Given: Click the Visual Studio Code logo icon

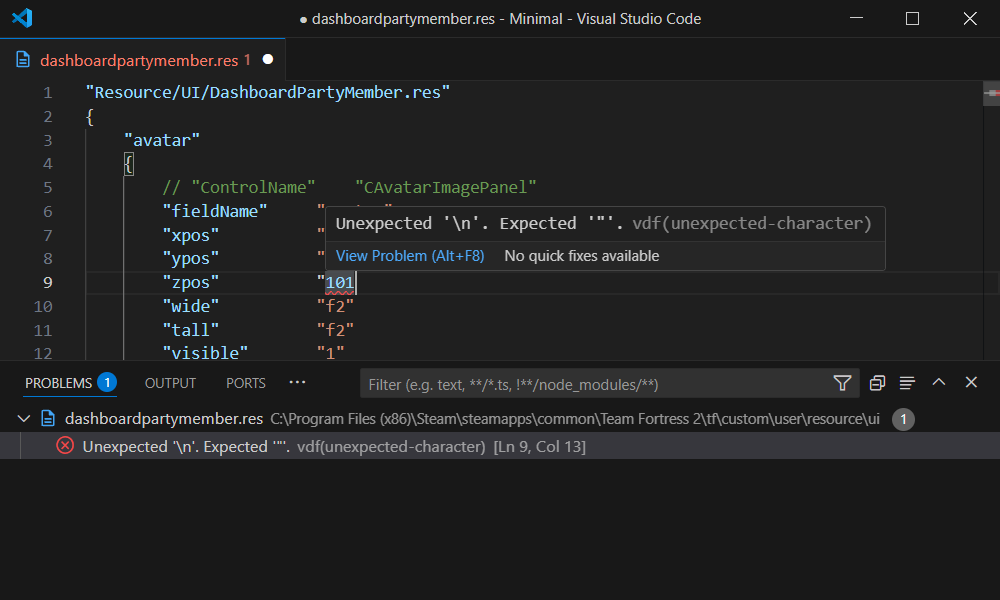Looking at the screenshot, I should [x=22, y=18].
